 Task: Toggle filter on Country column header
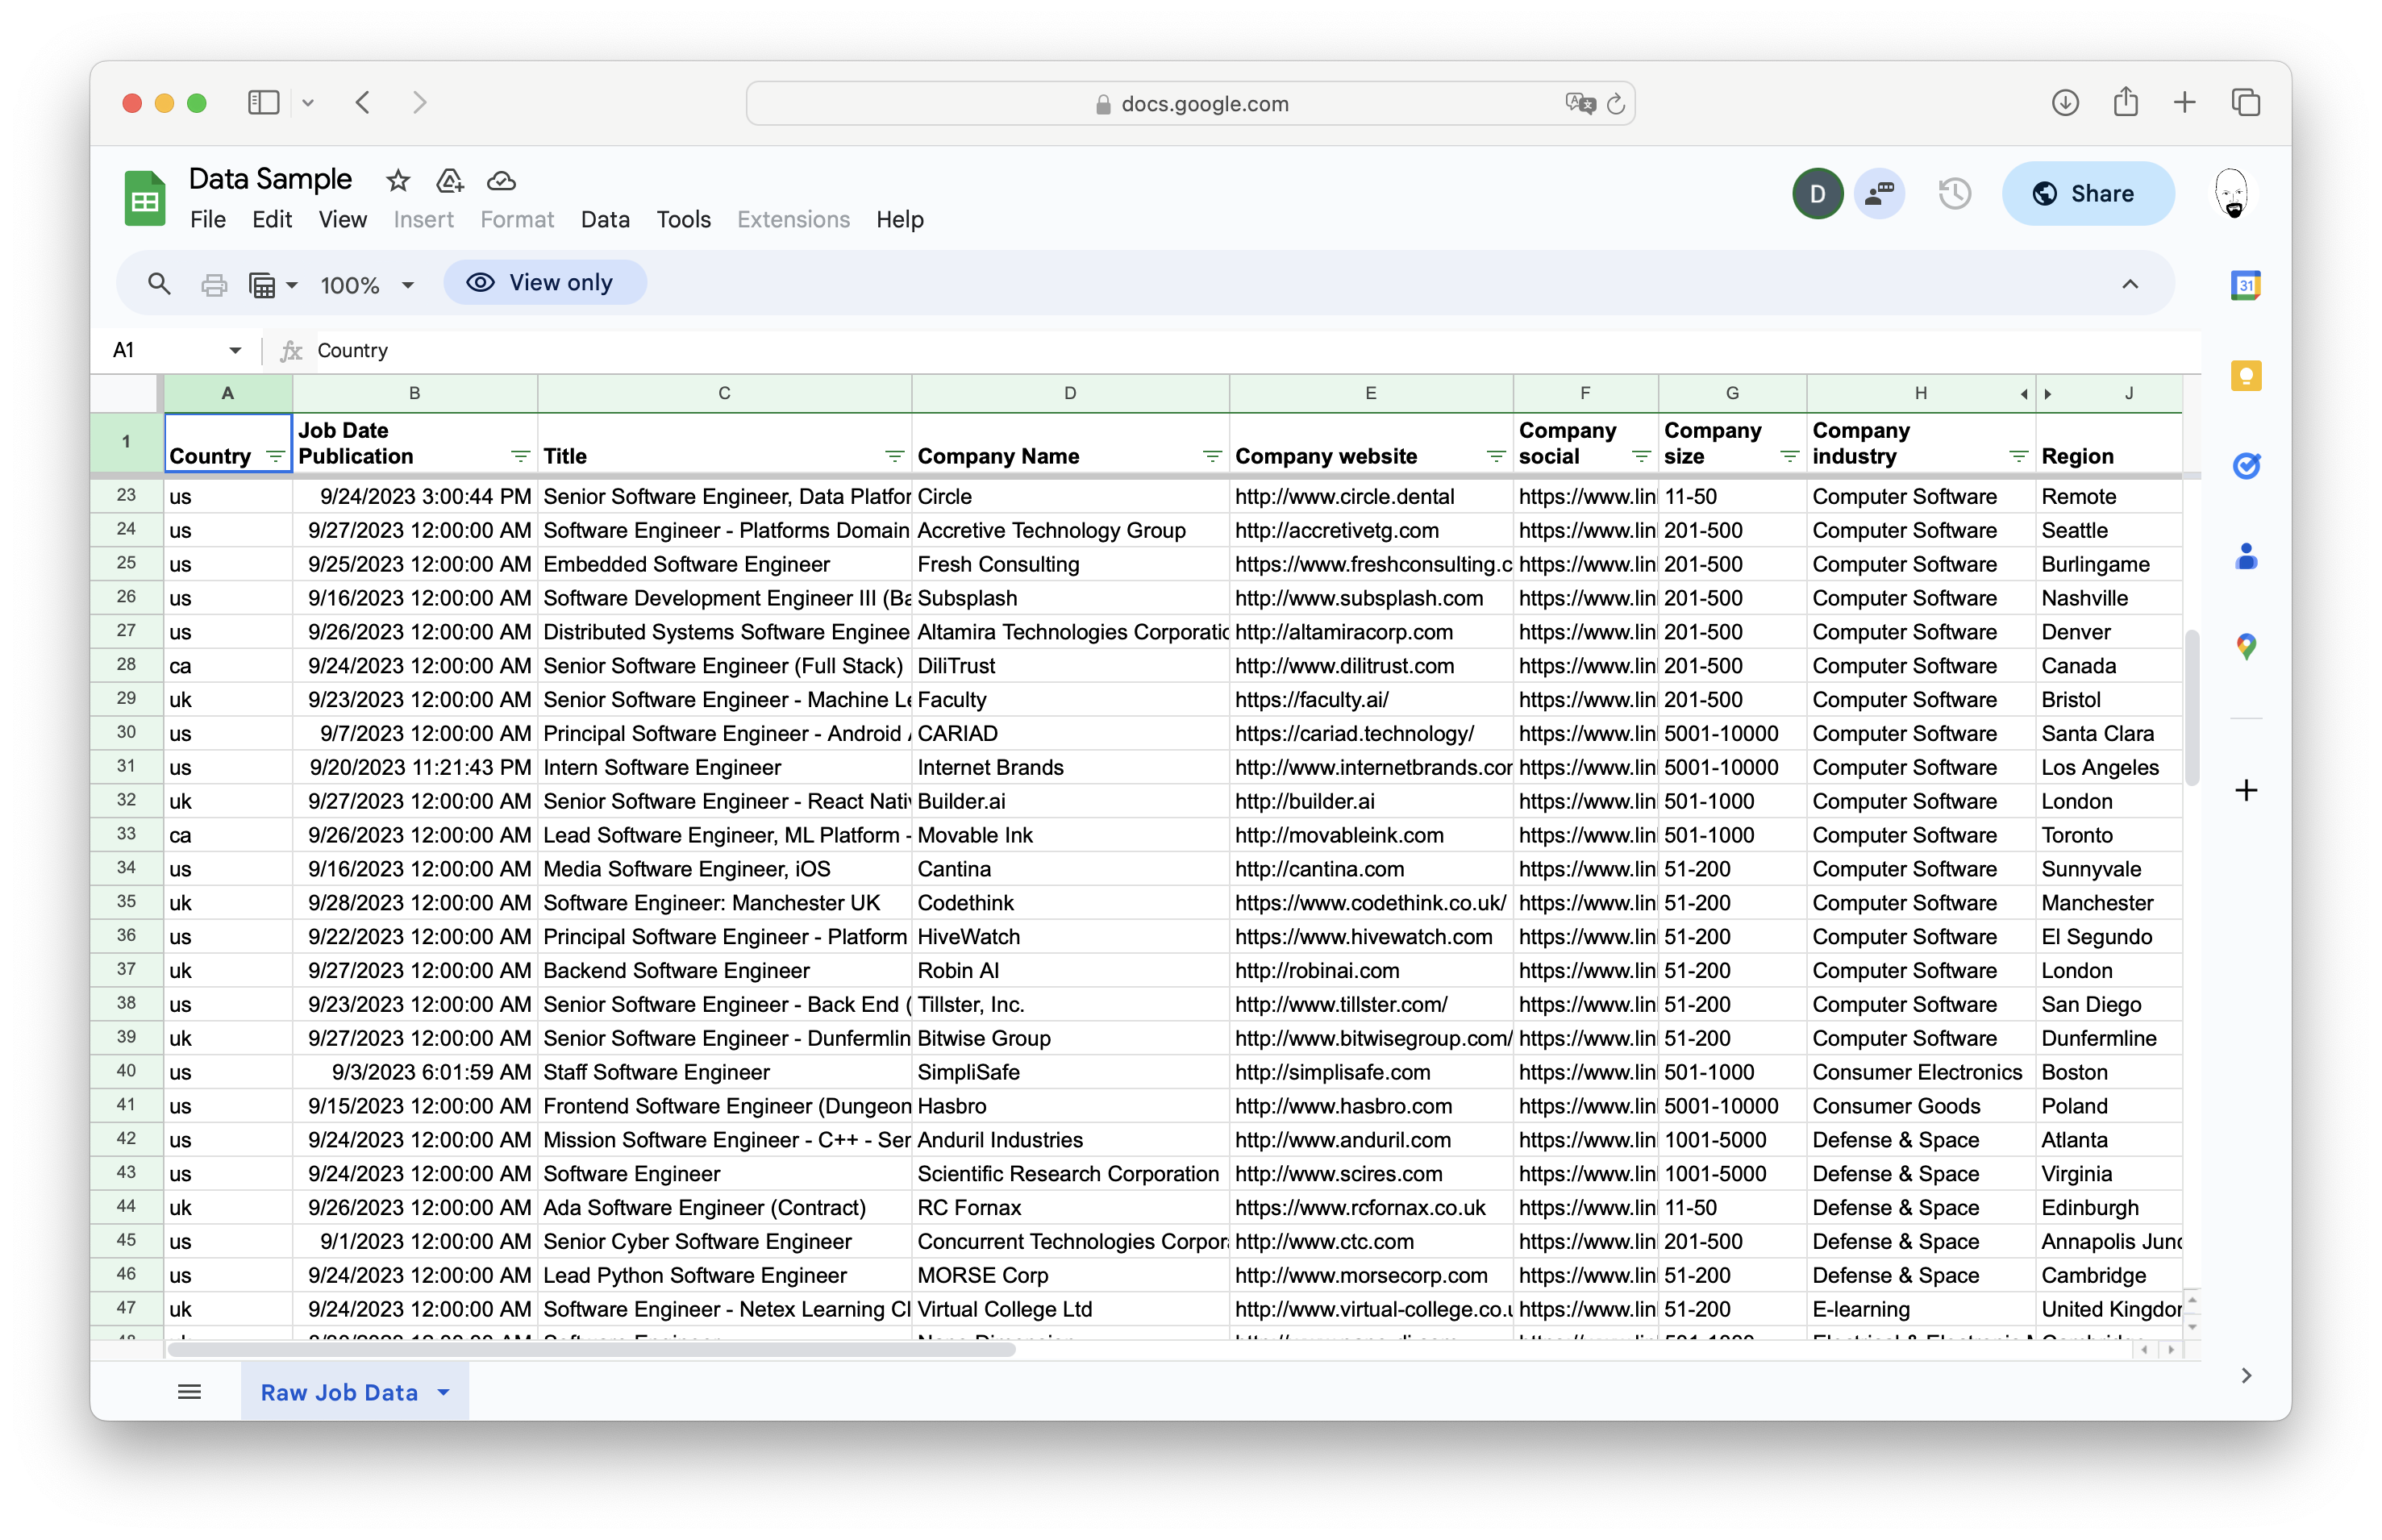tap(275, 457)
